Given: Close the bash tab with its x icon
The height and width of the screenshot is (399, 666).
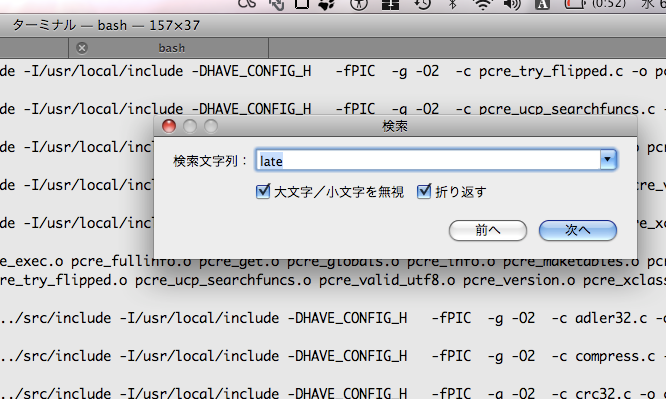Looking at the screenshot, I should tap(82, 48).
